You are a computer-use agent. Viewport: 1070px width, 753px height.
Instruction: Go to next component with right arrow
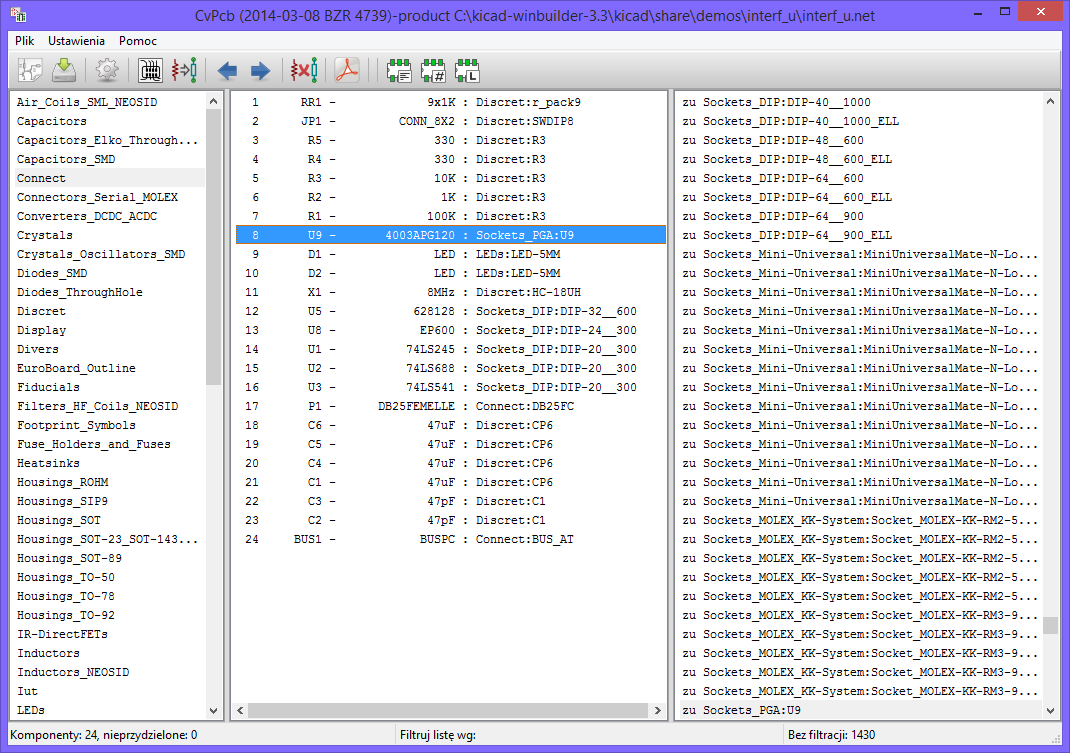(x=260, y=70)
